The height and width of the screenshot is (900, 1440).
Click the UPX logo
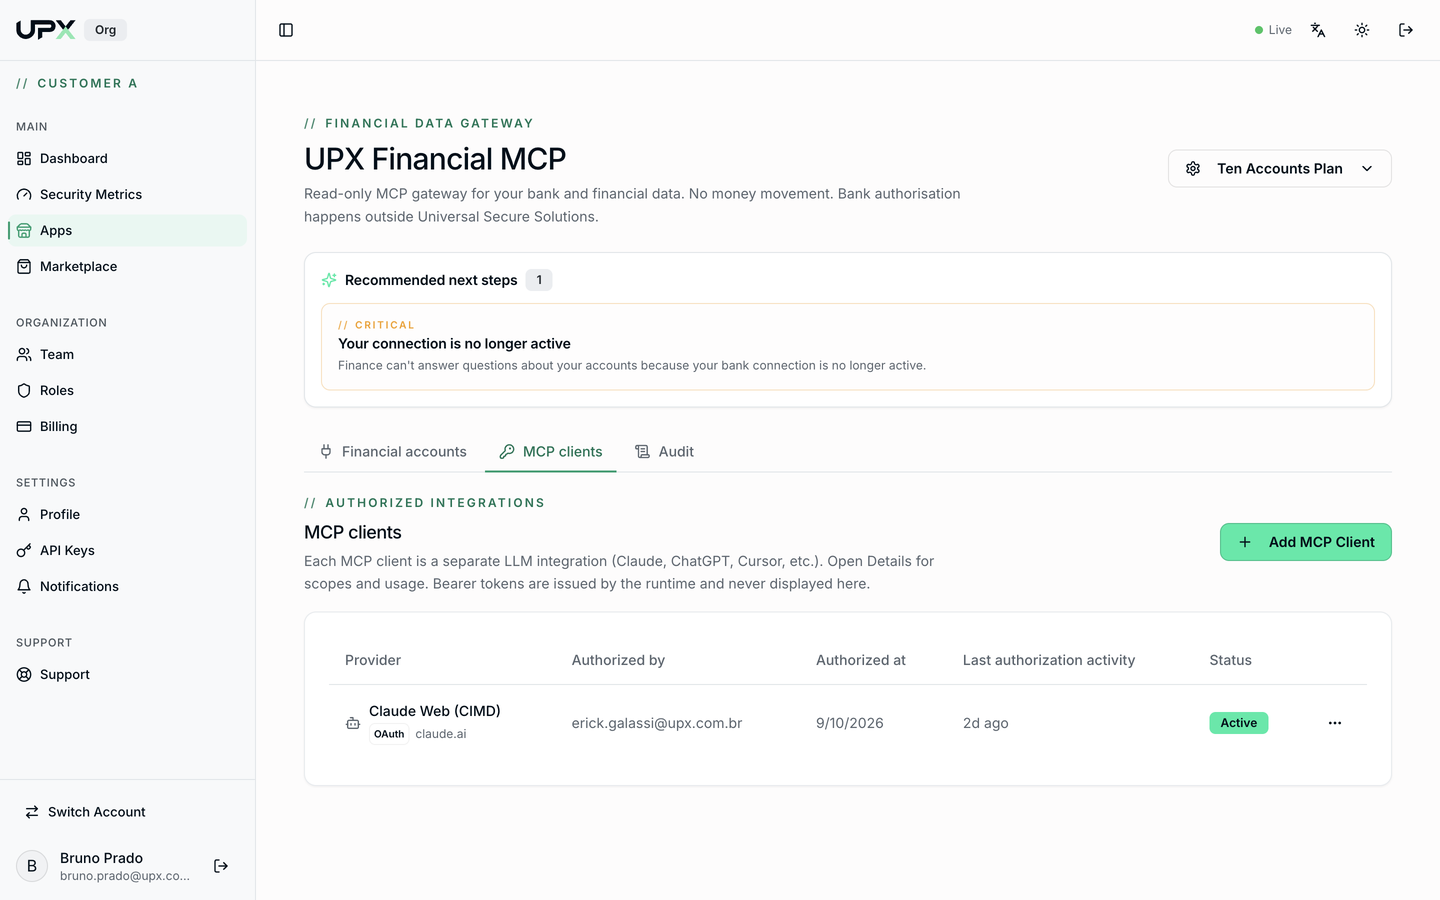[x=45, y=30]
